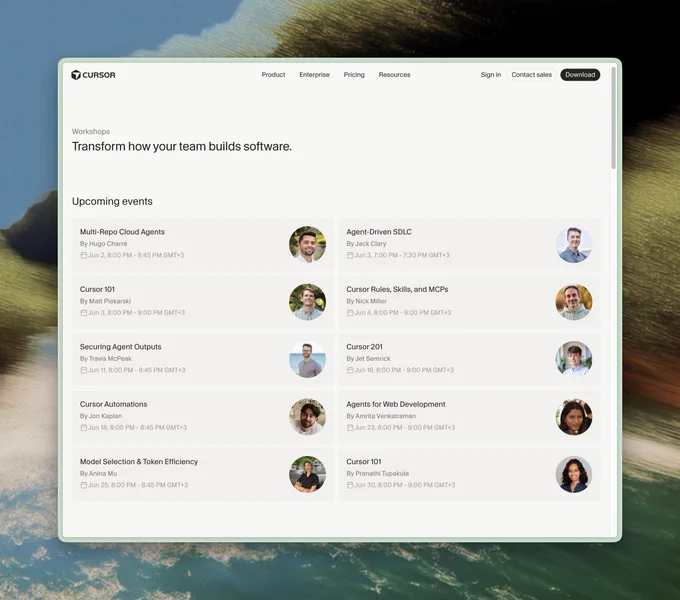This screenshot has width=680, height=600.
Task: Open the Multi-Repo Cloud Agents event
Action: (x=203, y=244)
